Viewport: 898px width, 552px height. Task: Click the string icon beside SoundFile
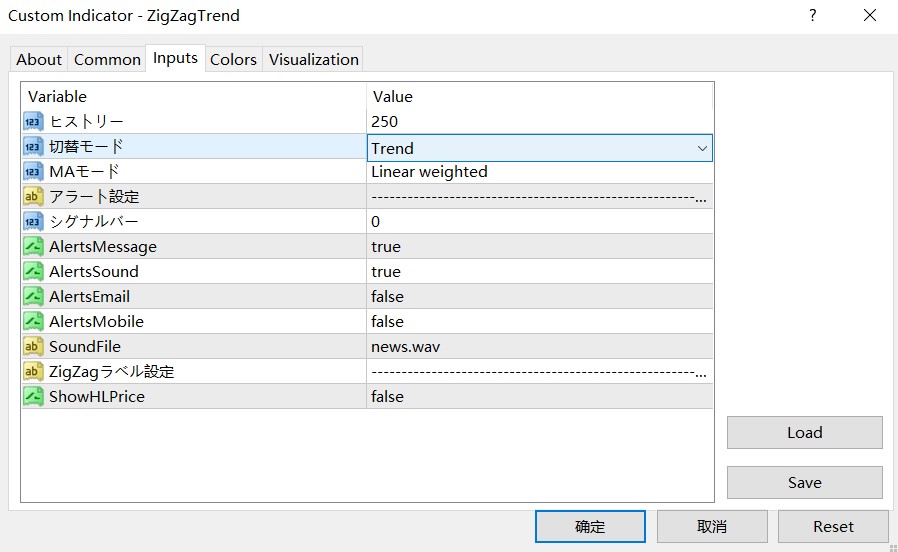point(33,347)
